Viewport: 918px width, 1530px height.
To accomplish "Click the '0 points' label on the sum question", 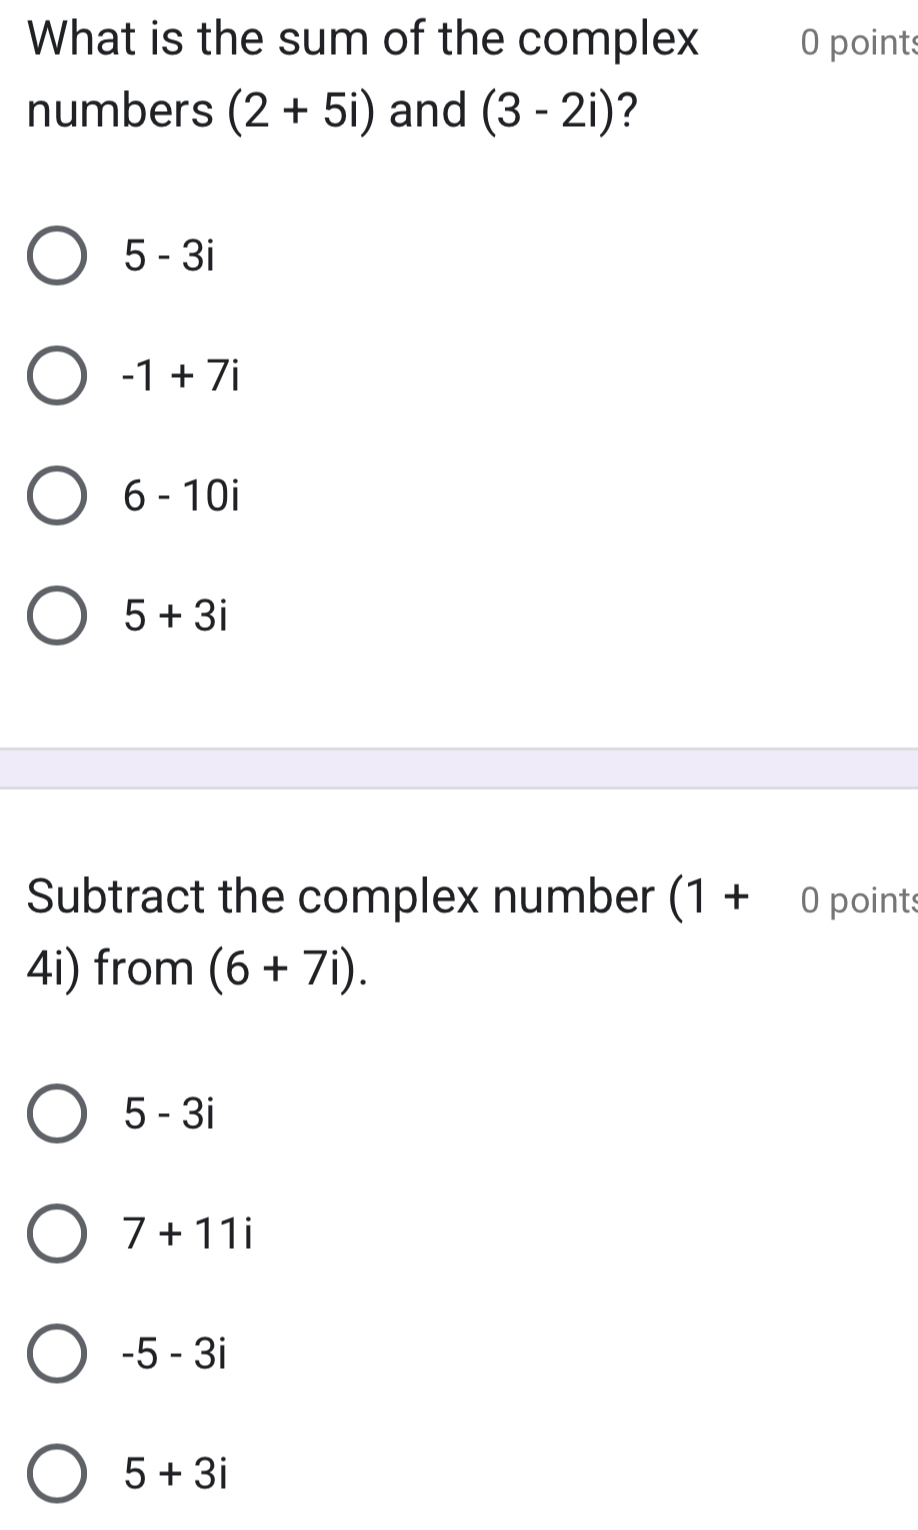I will [857, 43].
